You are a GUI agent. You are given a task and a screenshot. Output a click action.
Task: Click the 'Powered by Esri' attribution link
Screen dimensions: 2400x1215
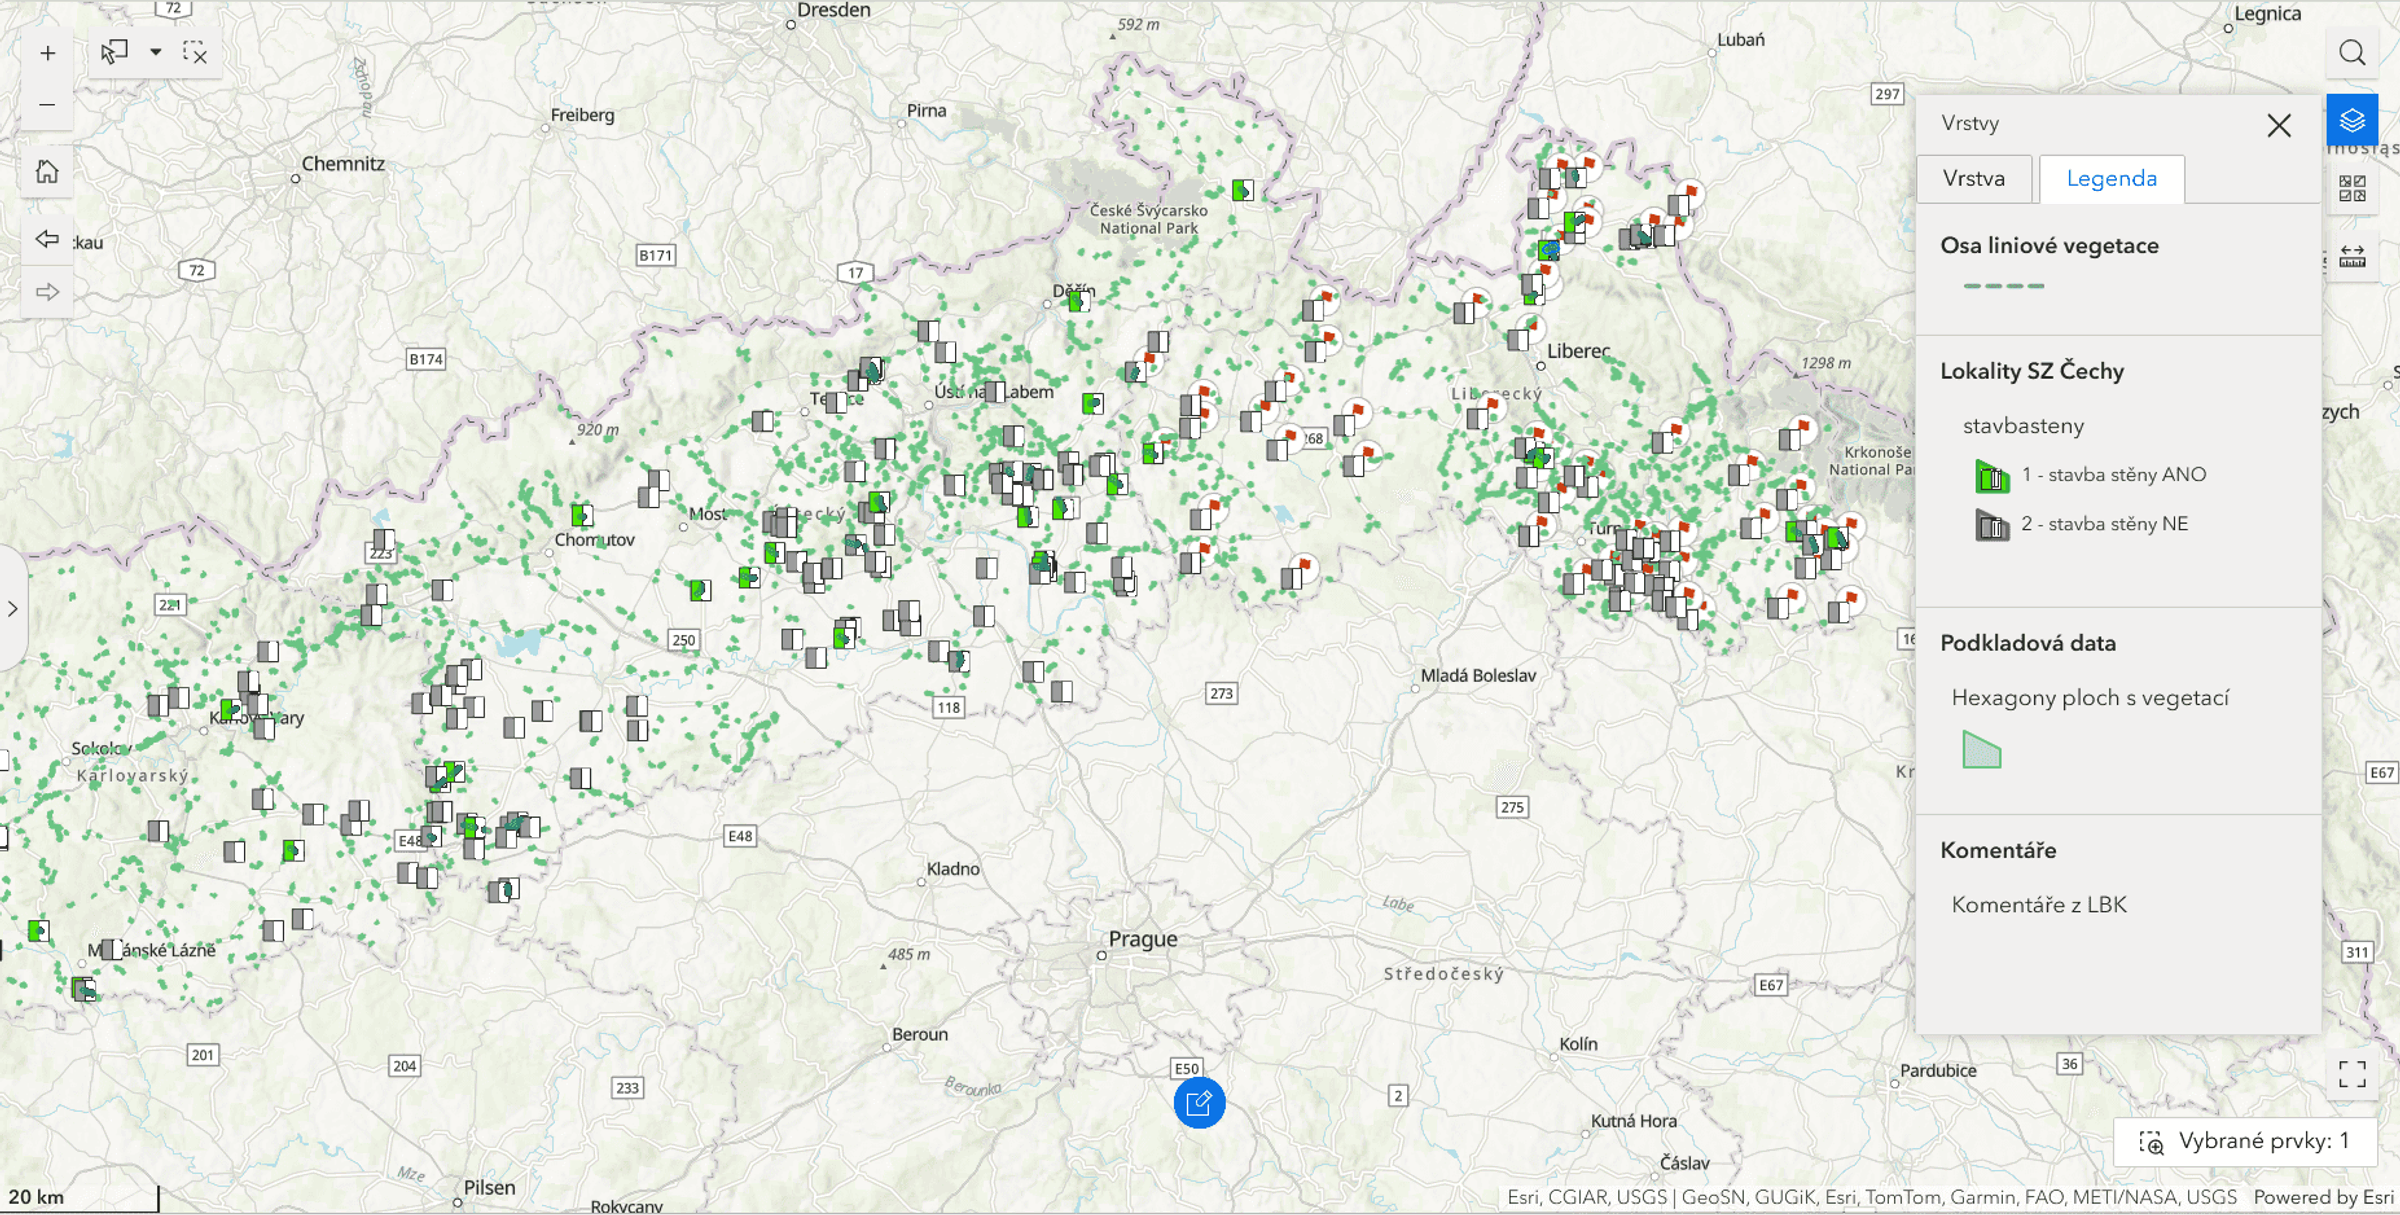(2323, 1197)
